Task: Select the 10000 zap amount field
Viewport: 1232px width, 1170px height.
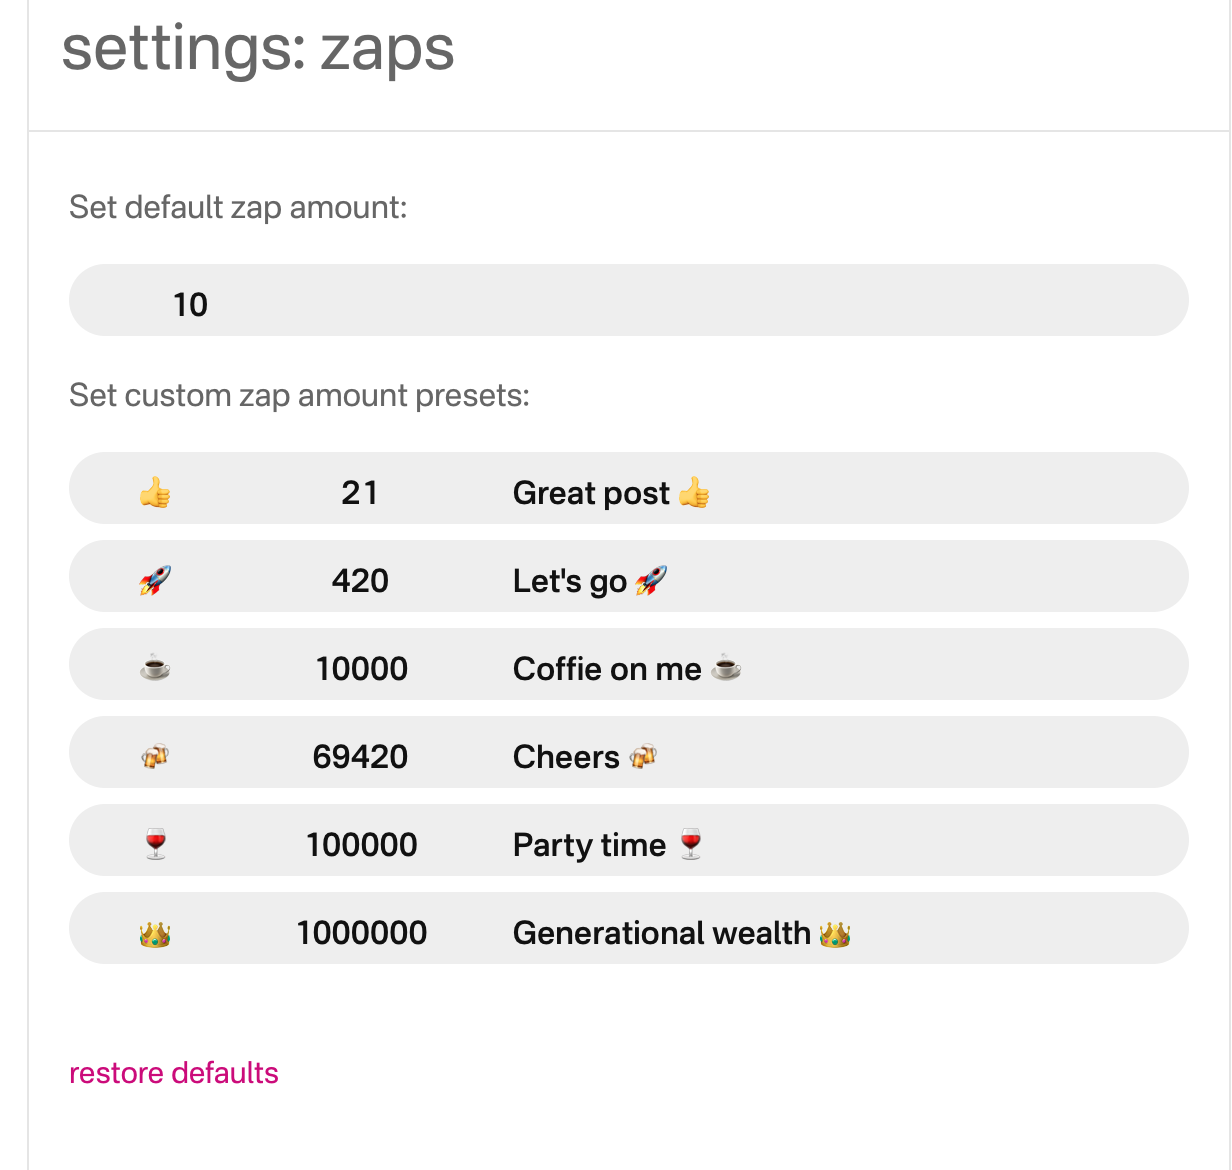Action: (361, 668)
